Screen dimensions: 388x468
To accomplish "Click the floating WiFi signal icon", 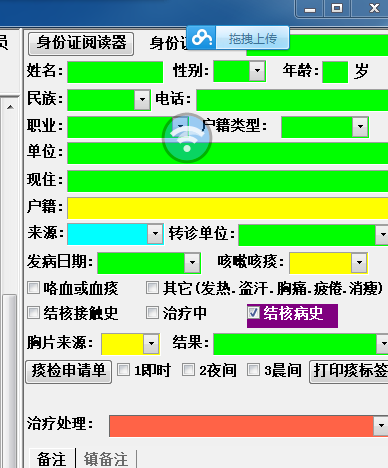I will pos(187,138).
